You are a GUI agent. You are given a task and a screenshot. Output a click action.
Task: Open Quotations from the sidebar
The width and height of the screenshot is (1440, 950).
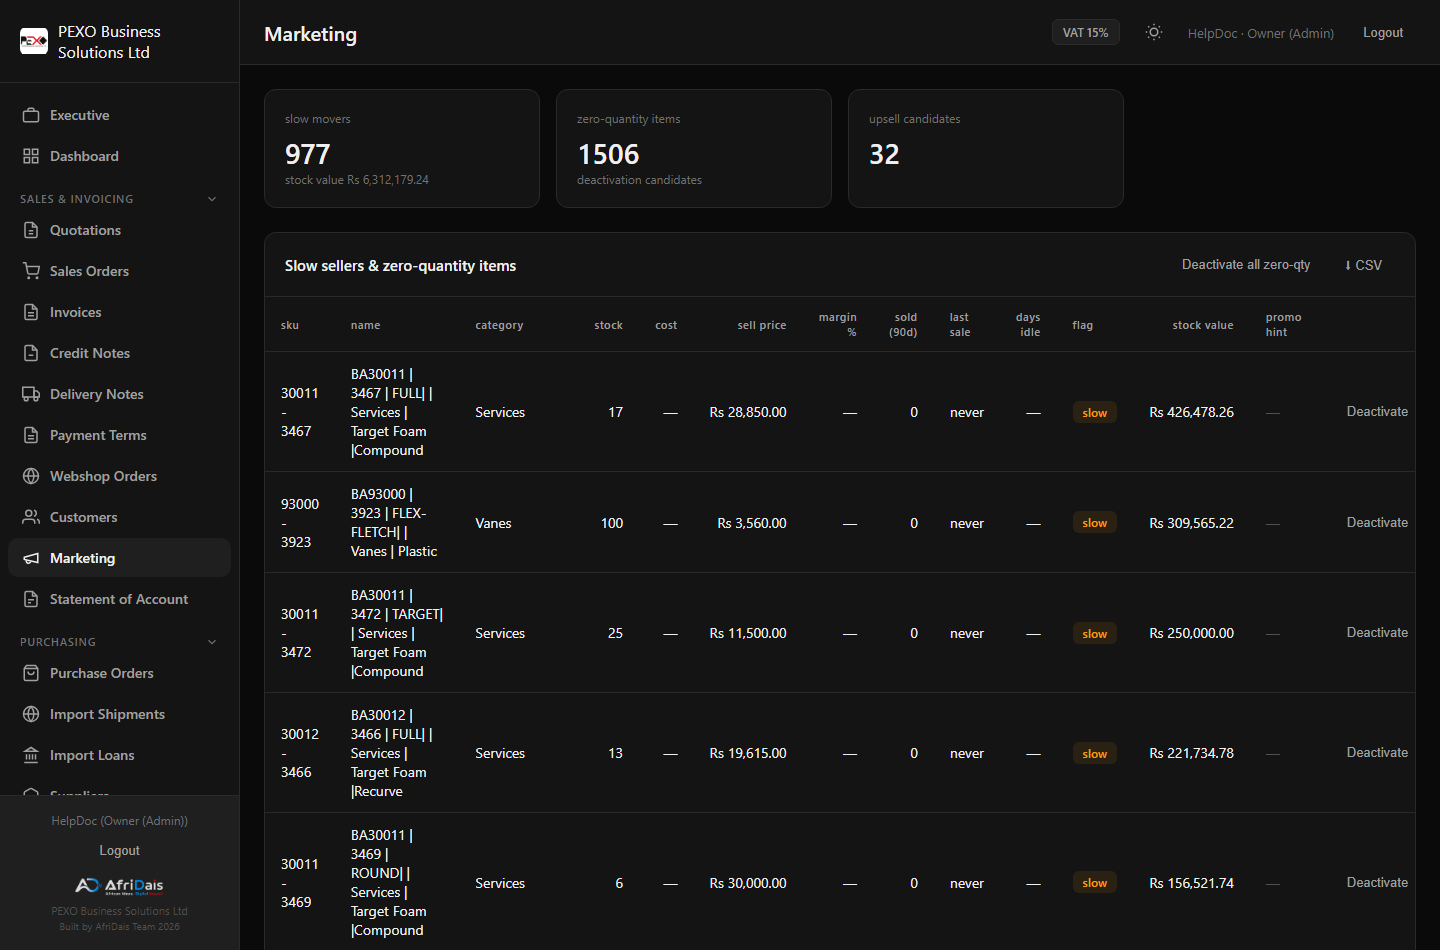[119, 230]
